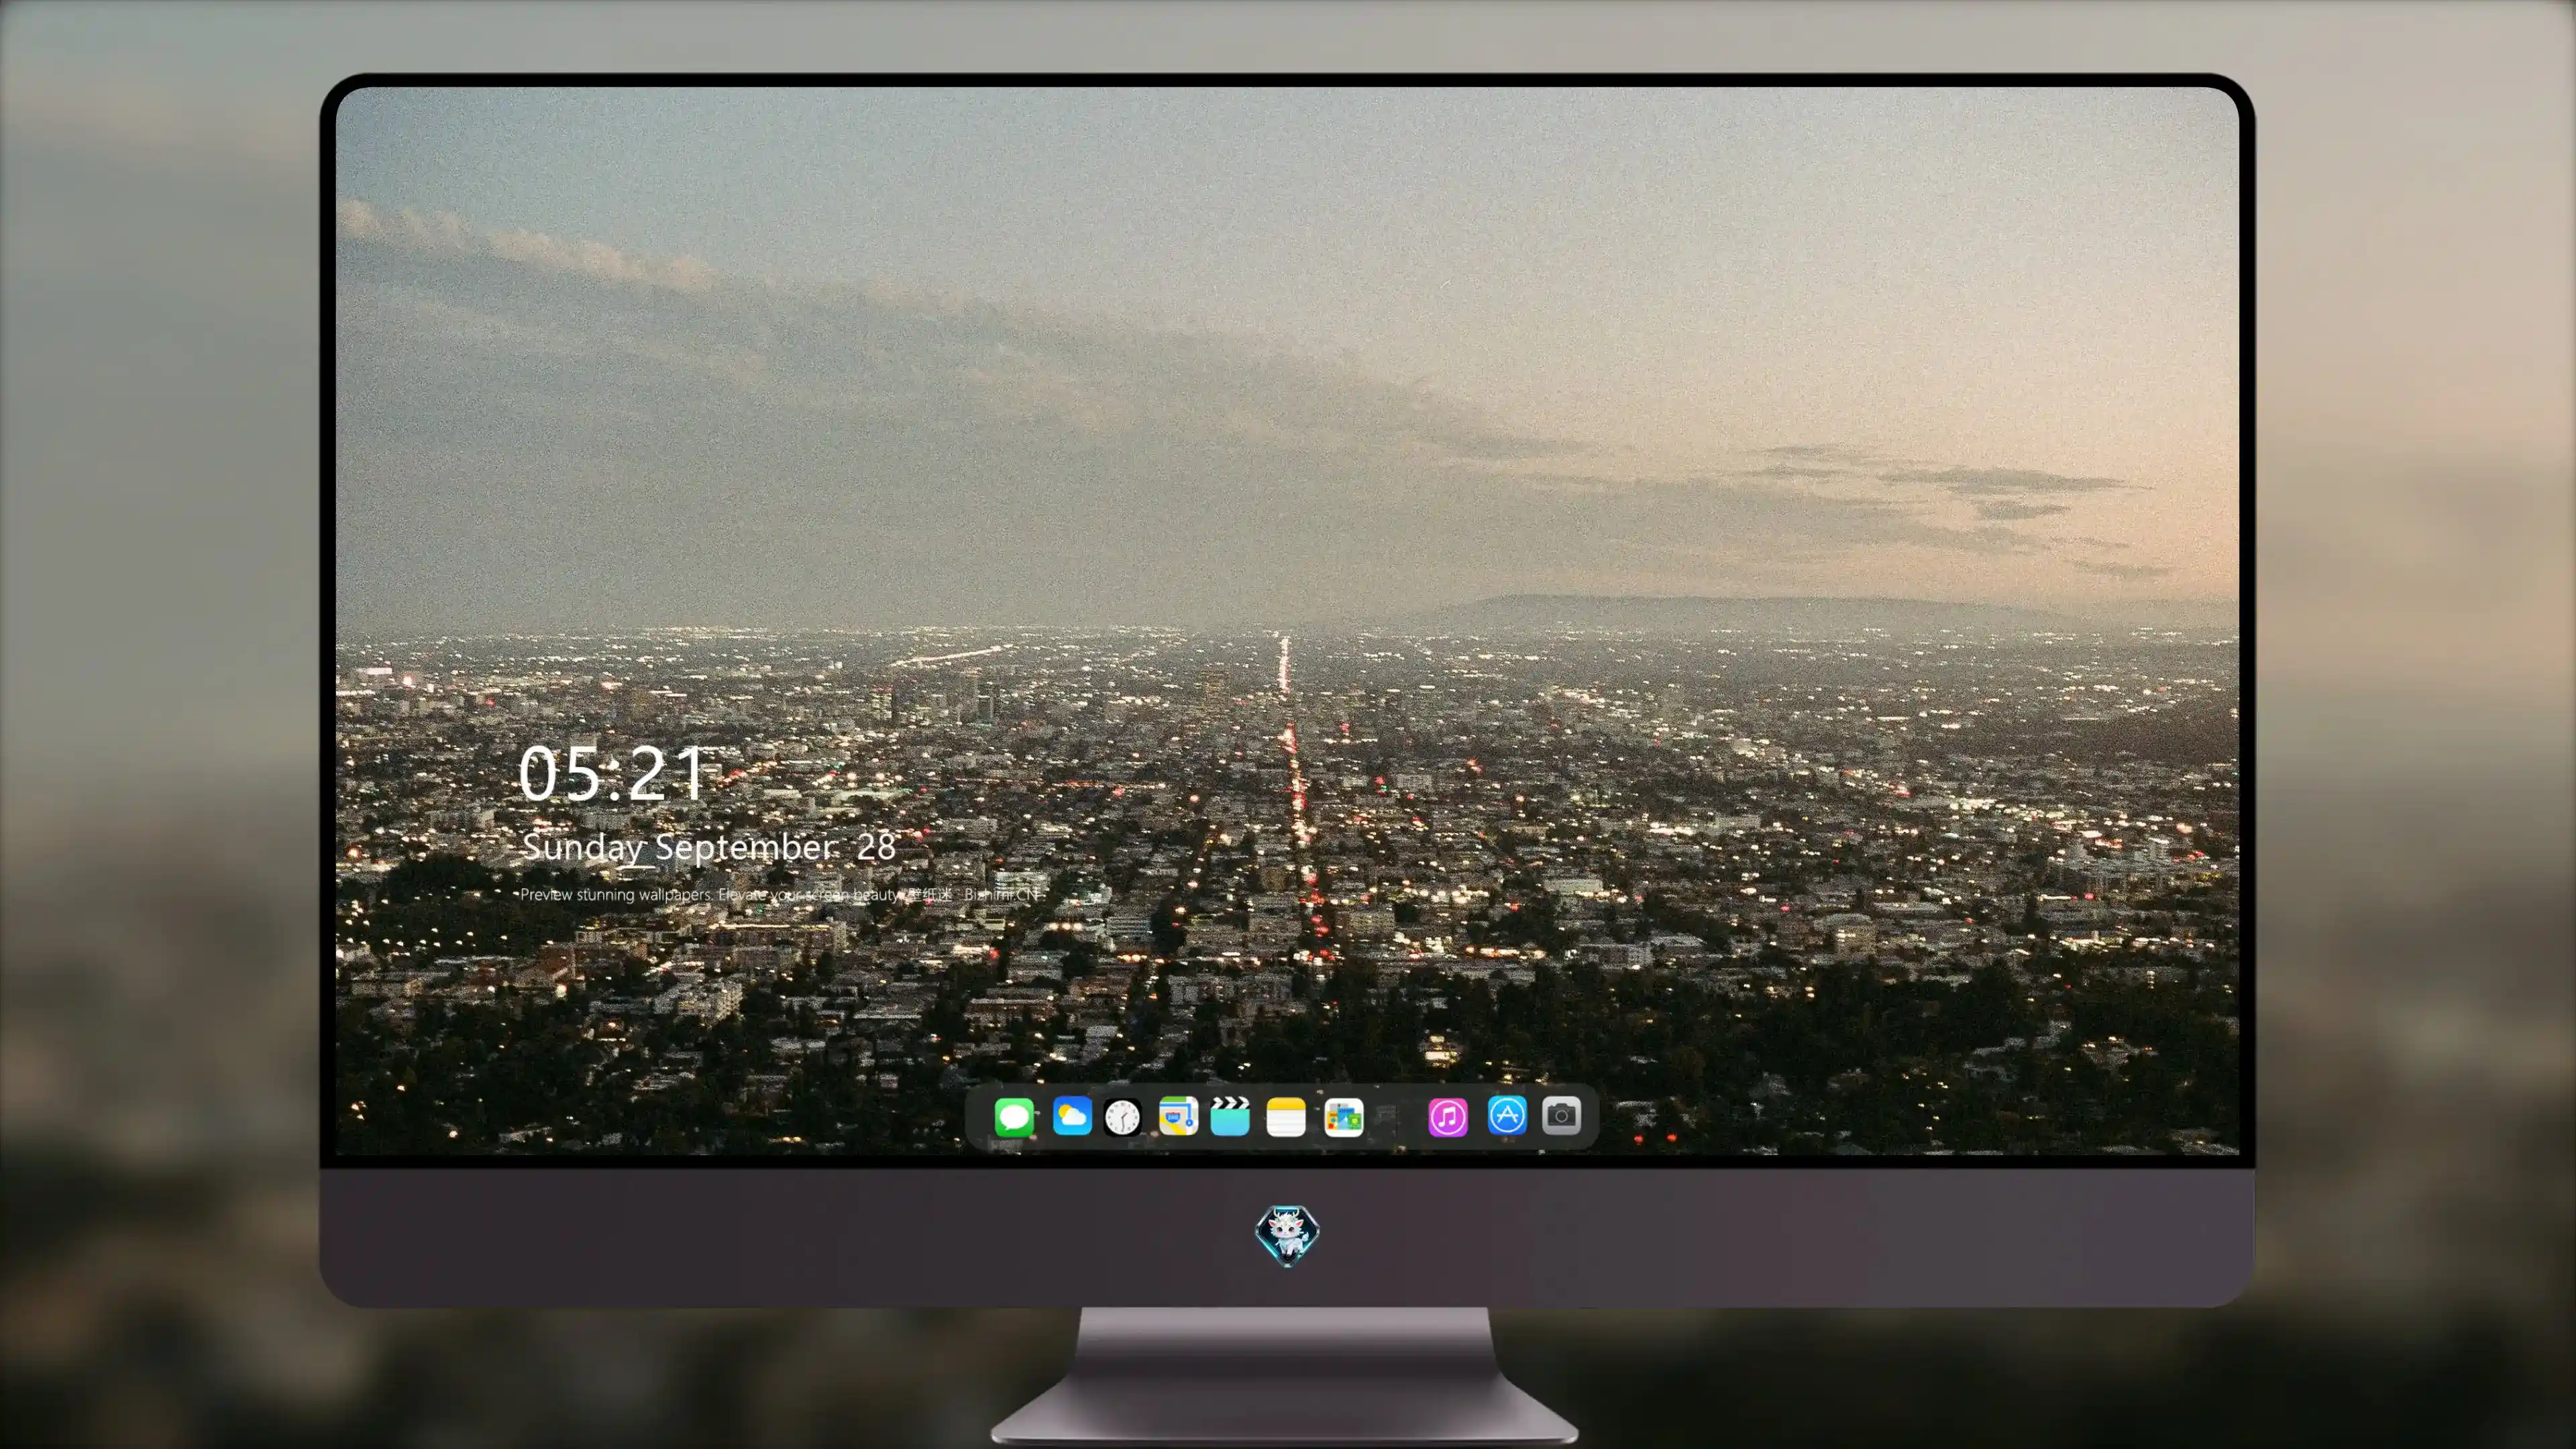Open the blue App Store icon
This screenshot has width=2576, height=1449.
(1507, 1115)
